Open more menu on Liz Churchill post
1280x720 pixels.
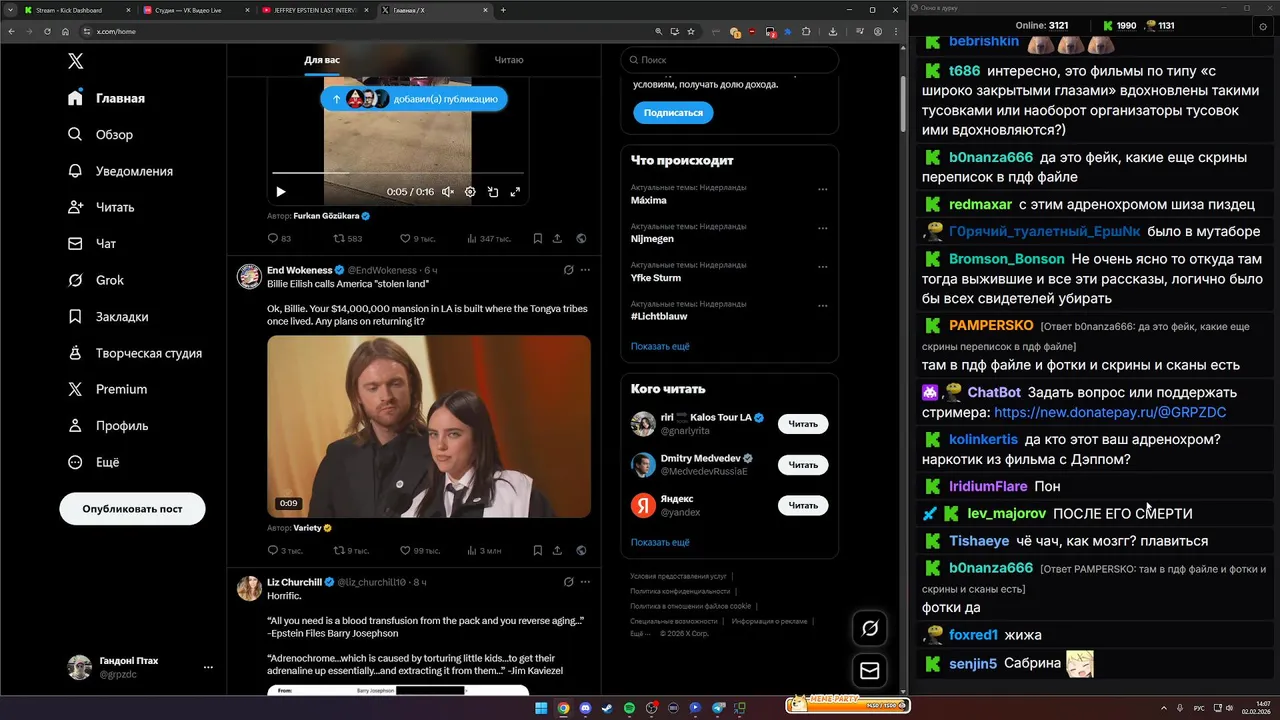[586, 582]
